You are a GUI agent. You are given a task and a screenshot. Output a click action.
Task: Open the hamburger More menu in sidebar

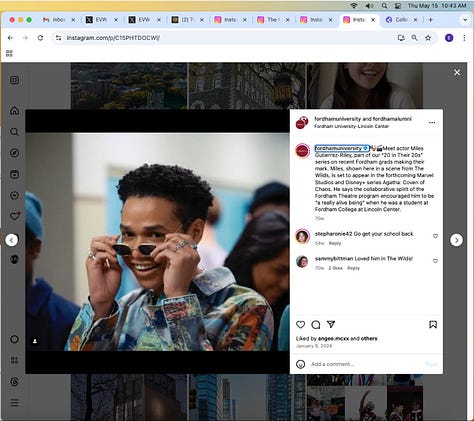click(x=14, y=403)
